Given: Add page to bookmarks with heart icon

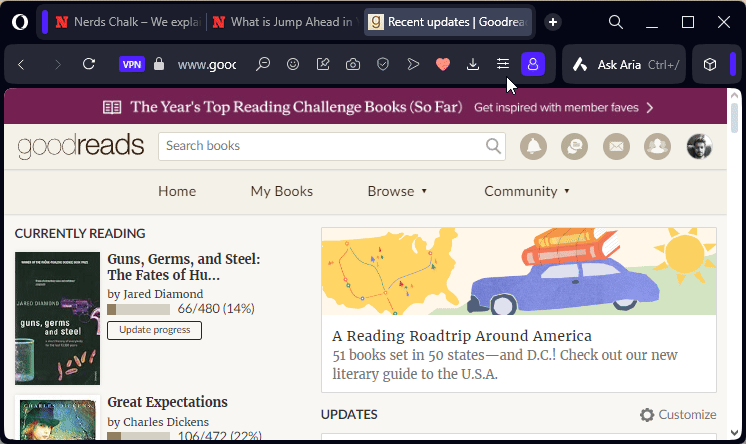Looking at the screenshot, I should pos(443,64).
